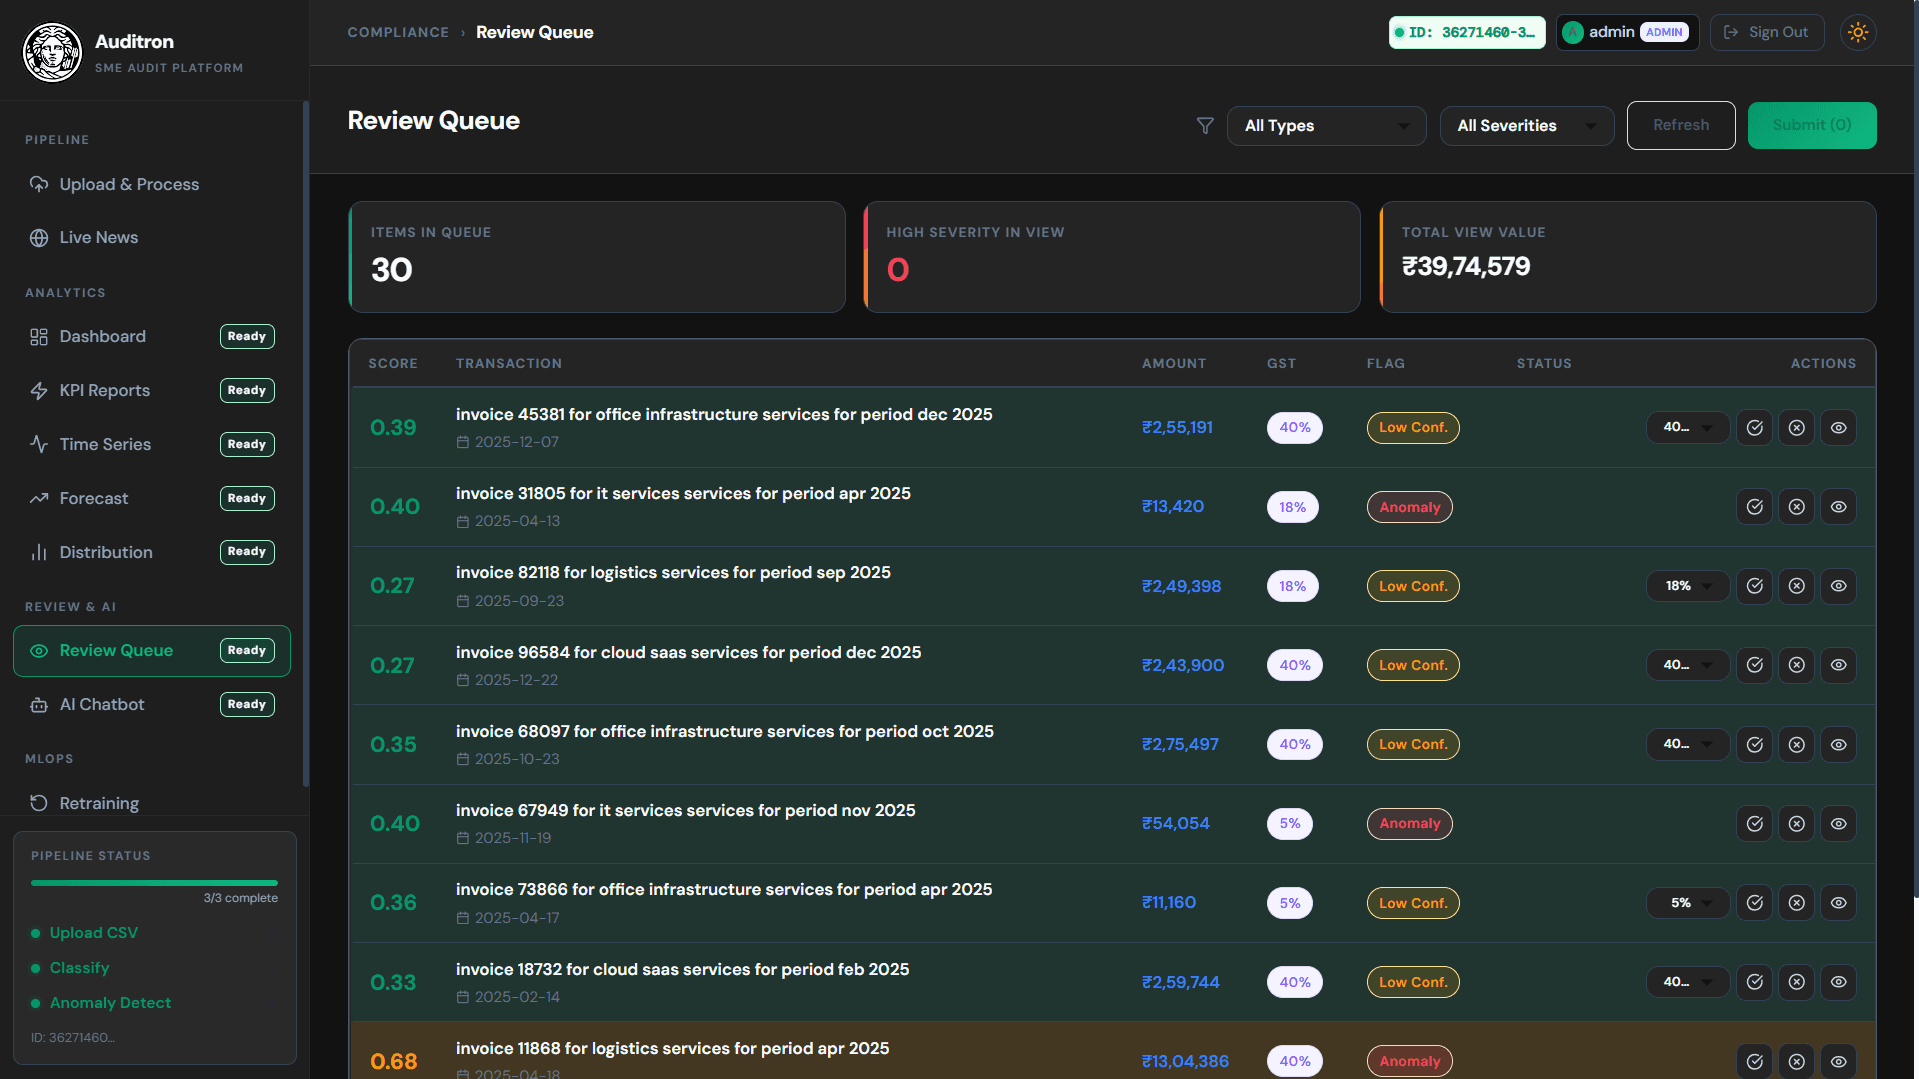Expand the All Severities dropdown
Screen dimensions: 1919x1079
pyautogui.click(x=1526, y=126)
